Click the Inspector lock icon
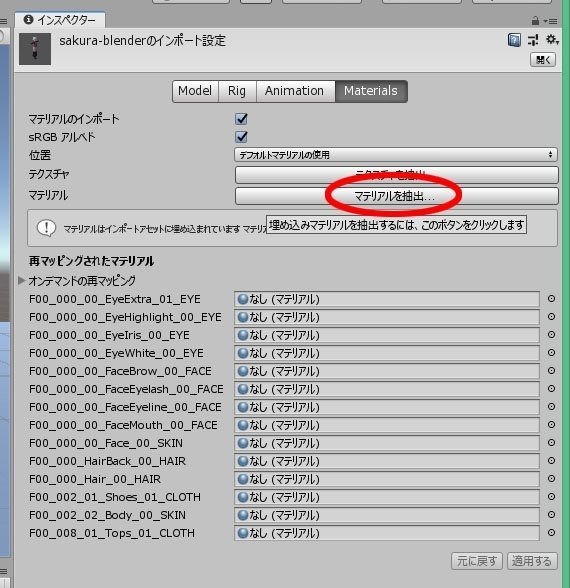This screenshot has height=588, width=570. point(536,21)
